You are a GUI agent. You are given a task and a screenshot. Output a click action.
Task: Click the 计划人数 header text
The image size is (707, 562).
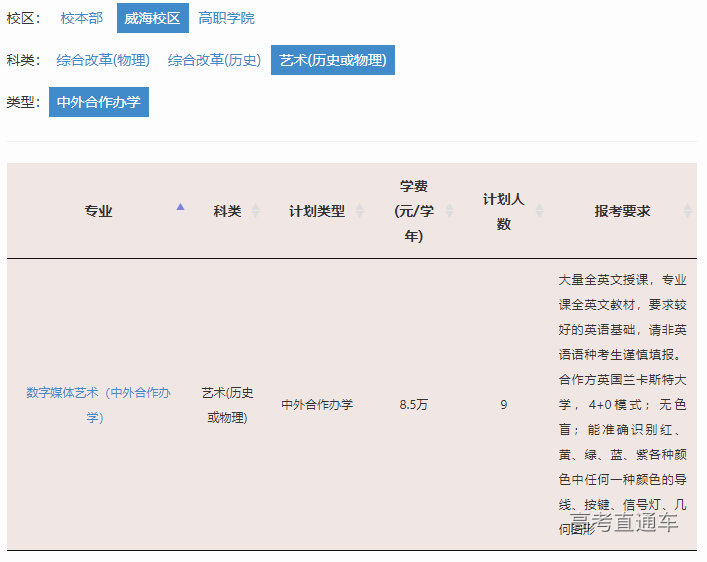tap(503, 211)
